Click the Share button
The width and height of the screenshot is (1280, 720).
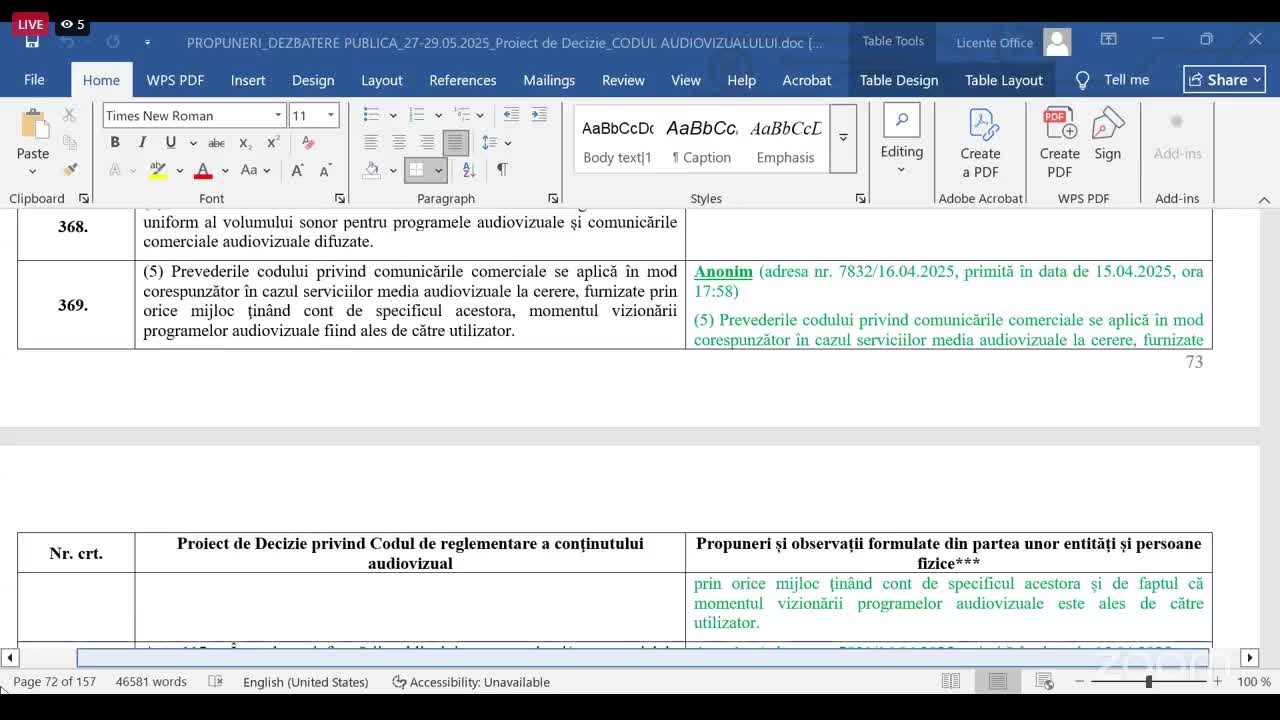pos(1224,80)
